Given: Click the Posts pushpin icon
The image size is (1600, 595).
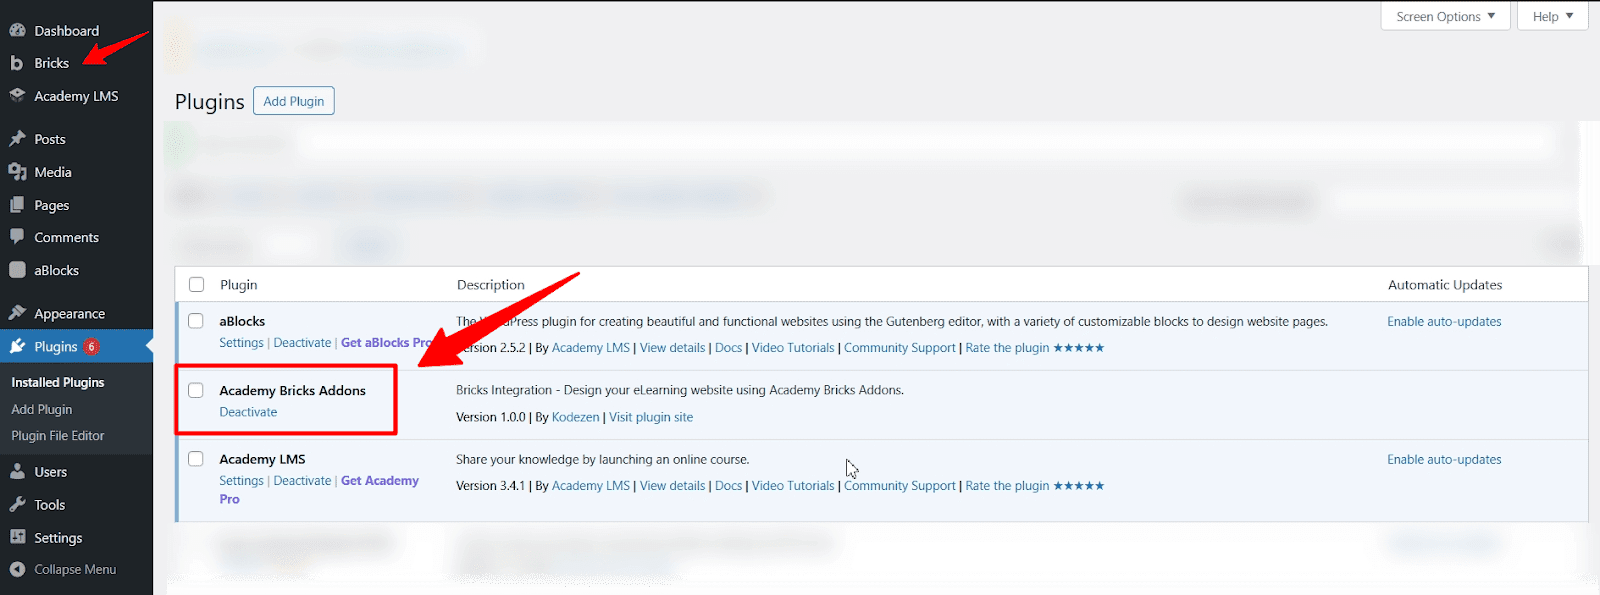Looking at the screenshot, I should tap(17, 139).
